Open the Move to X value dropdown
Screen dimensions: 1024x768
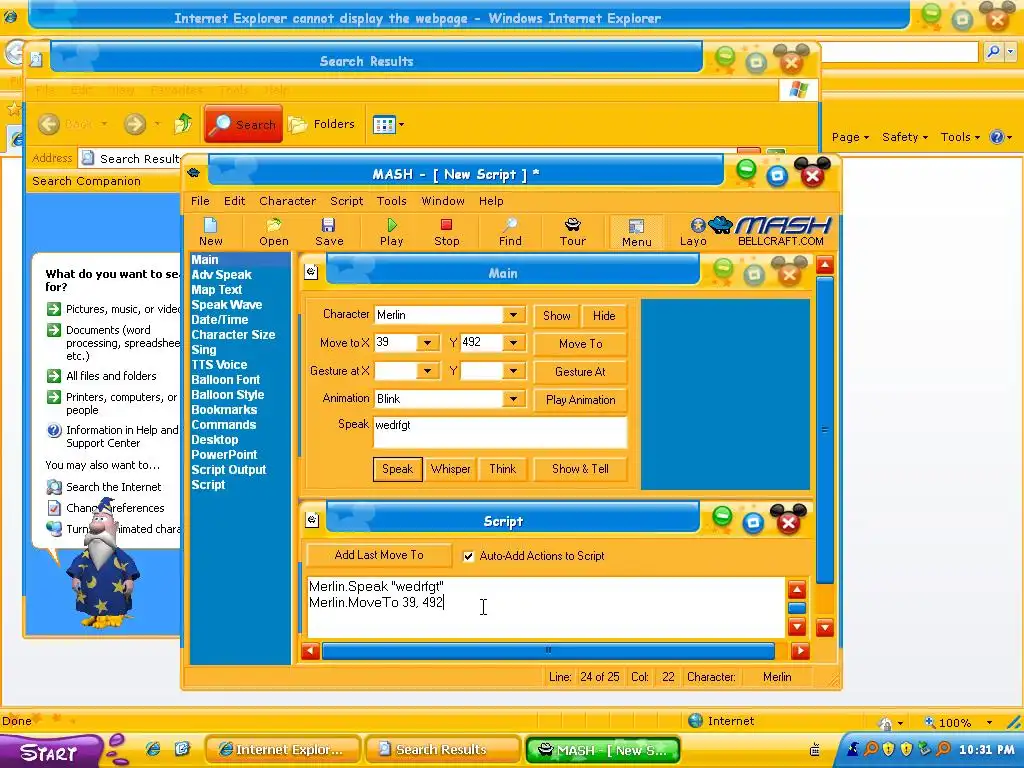[x=427, y=343]
